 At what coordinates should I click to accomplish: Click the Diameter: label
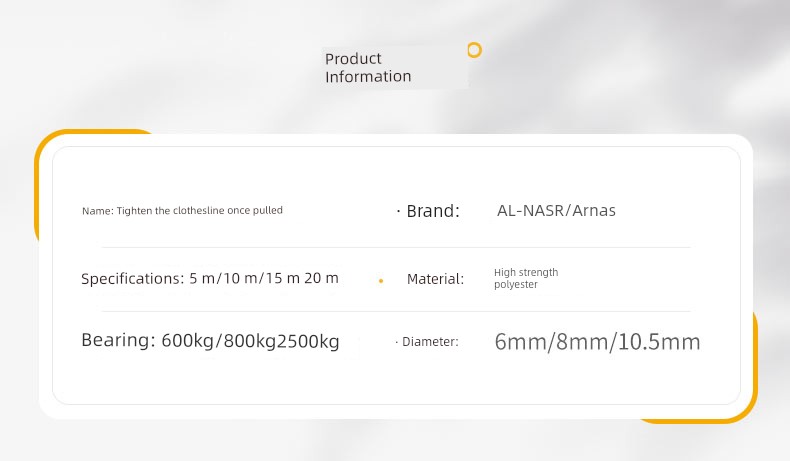[430, 342]
